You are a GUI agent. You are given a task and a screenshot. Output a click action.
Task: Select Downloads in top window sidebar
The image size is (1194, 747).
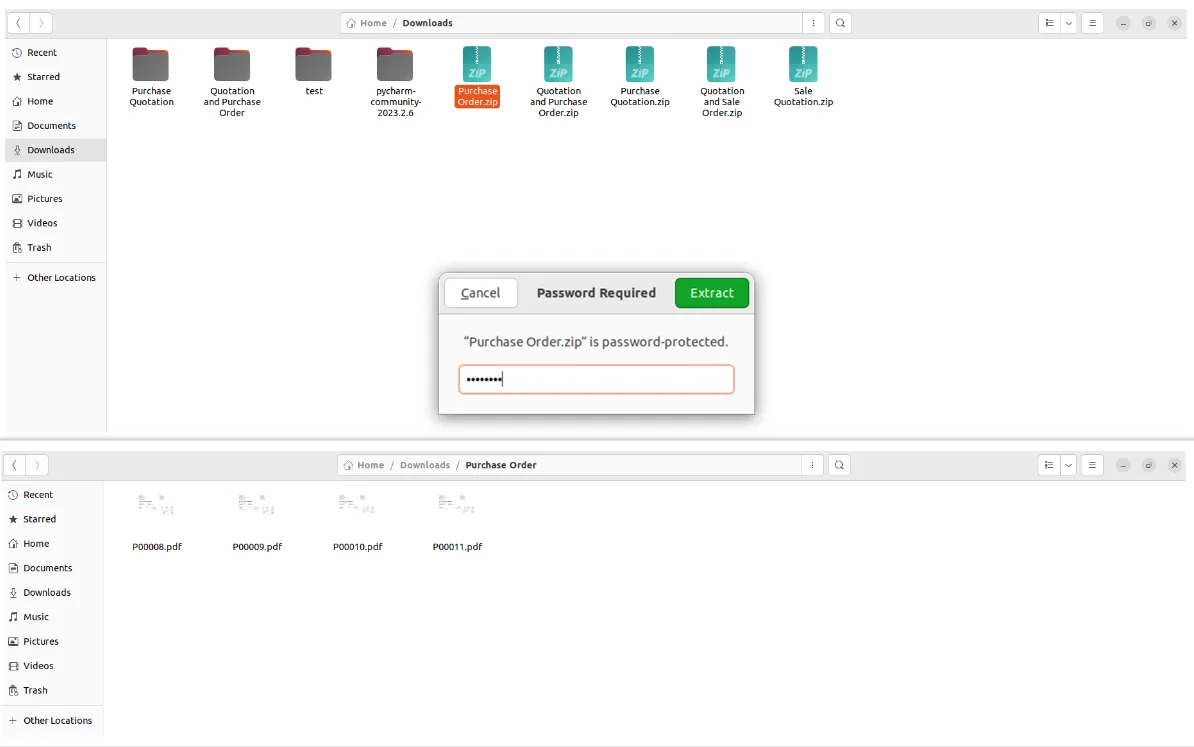point(56,150)
